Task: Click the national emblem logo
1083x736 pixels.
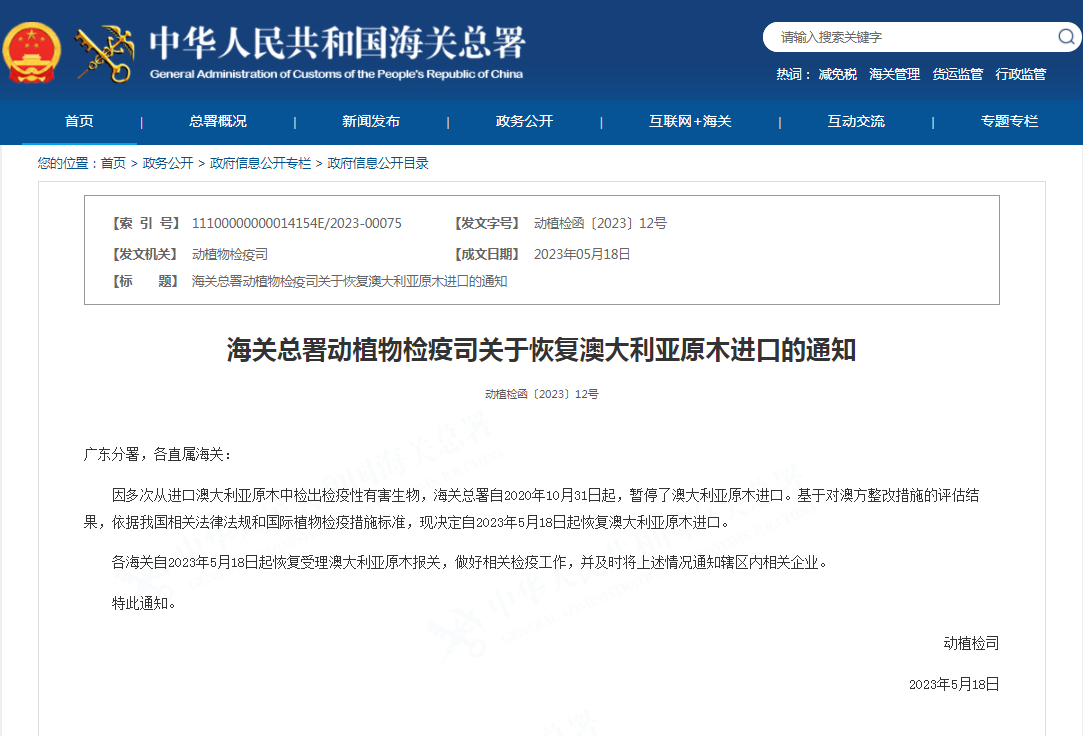Action: pos(32,50)
